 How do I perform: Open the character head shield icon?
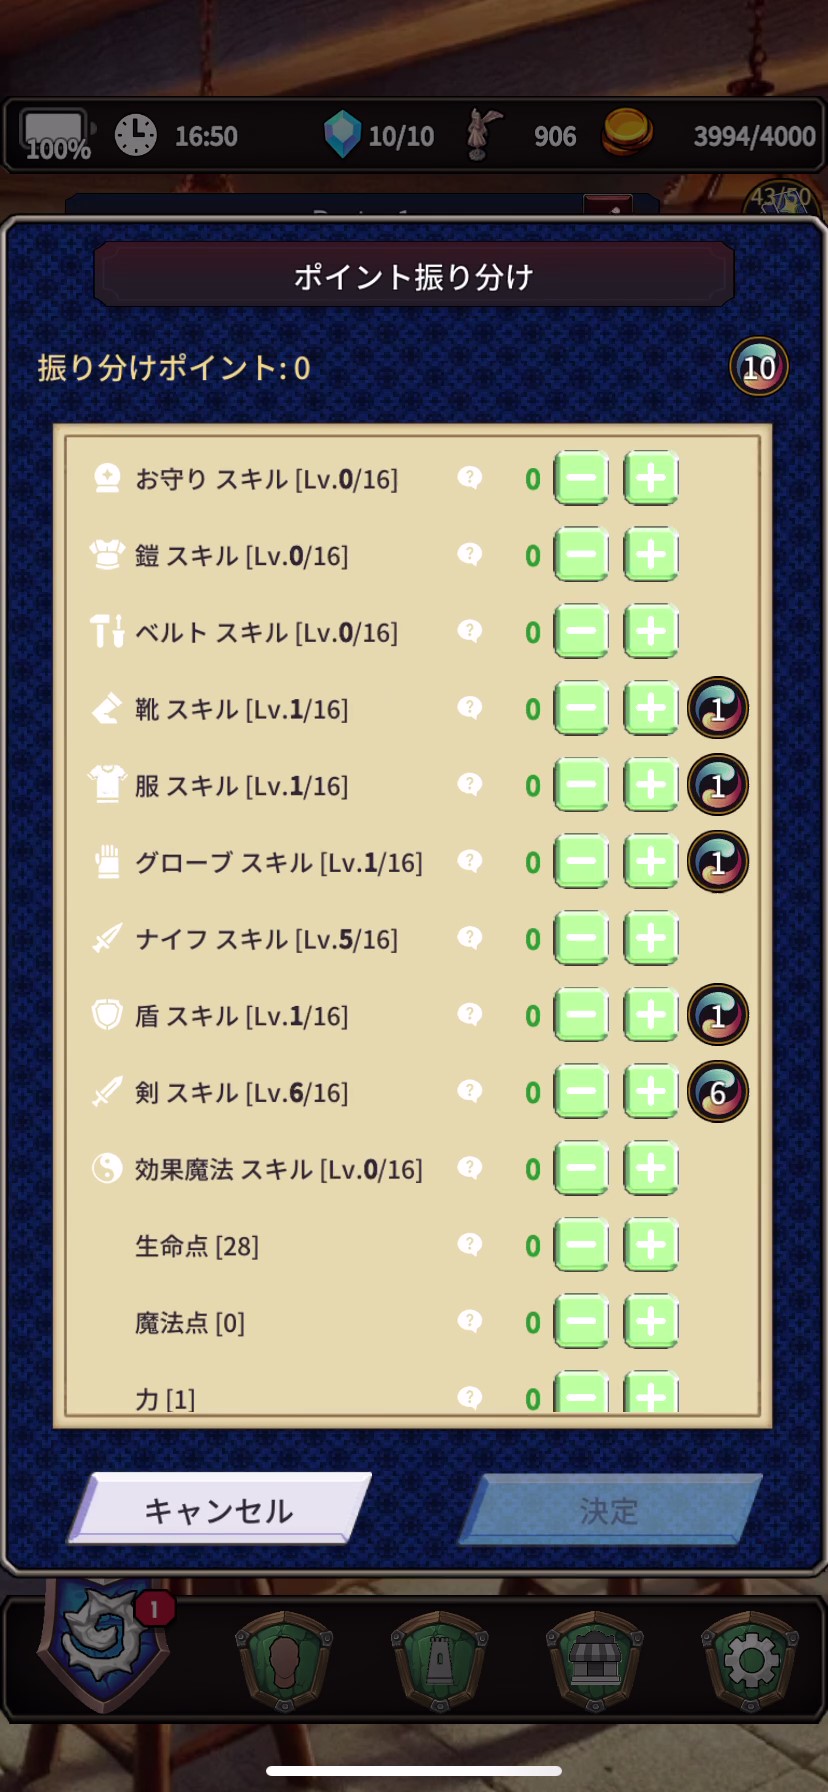coord(284,1661)
